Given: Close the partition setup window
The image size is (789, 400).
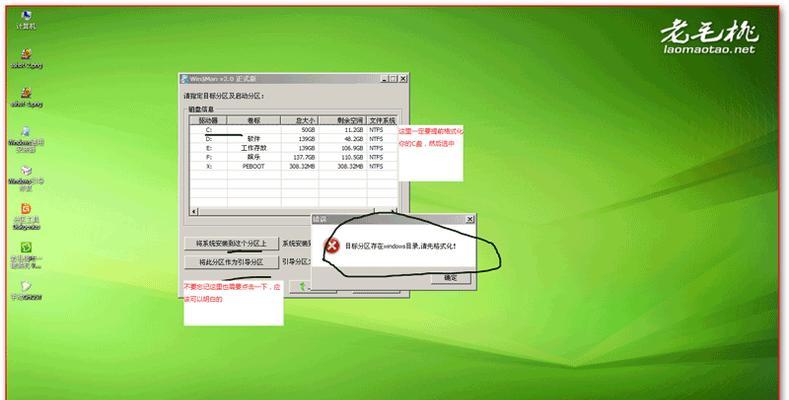Looking at the screenshot, I should (403, 79).
